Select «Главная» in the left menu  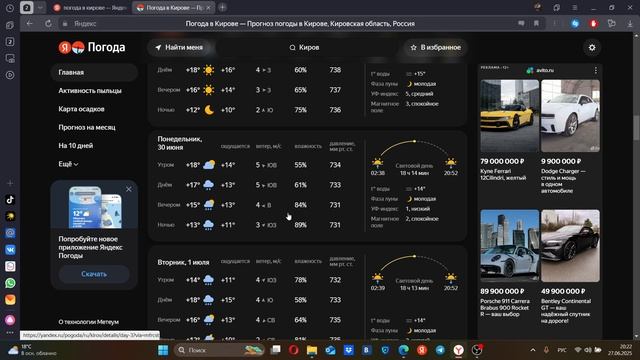click(x=94, y=72)
